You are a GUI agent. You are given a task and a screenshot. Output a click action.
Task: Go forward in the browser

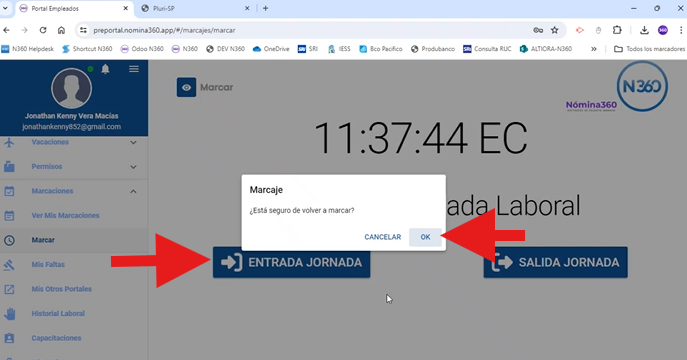pyautogui.click(x=25, y=30)
